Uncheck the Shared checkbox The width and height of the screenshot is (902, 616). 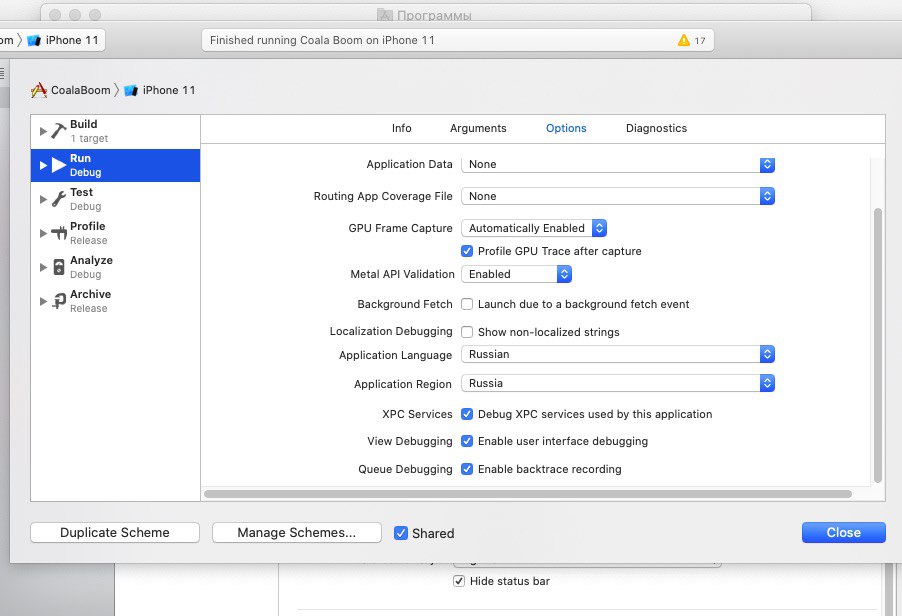tap(401, 533)
